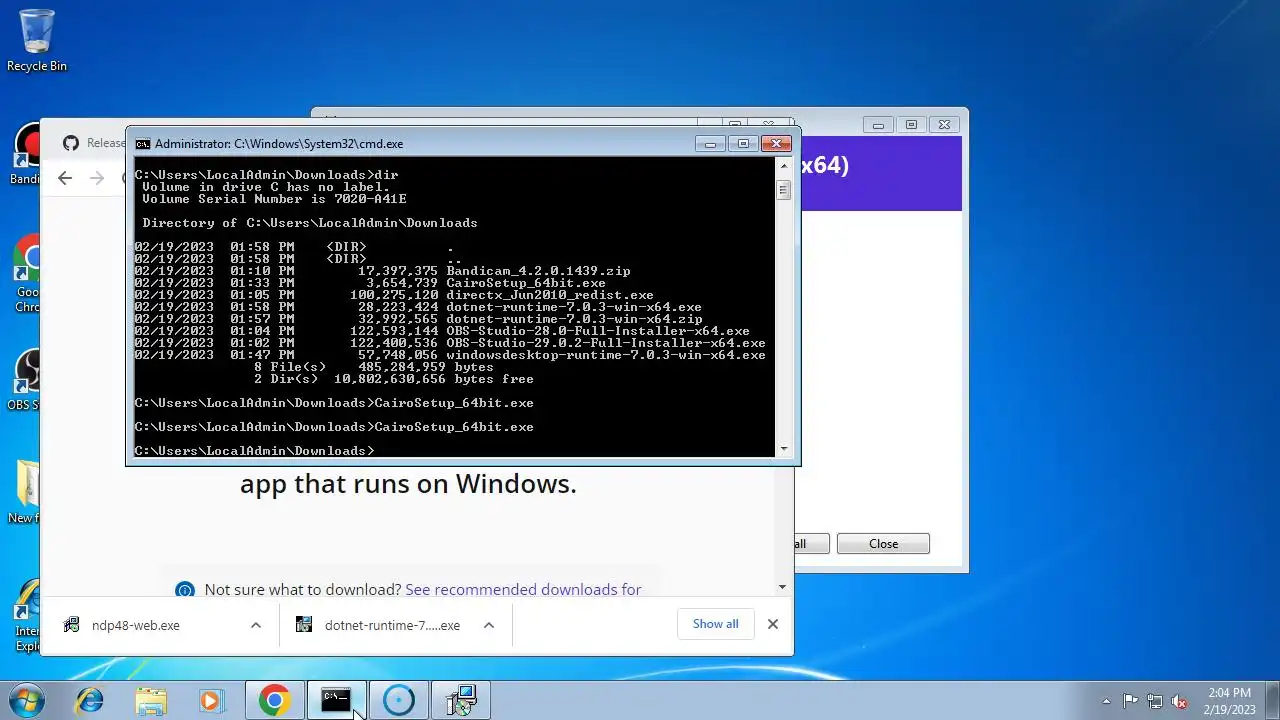Viewport: 1280px width, 720px height.
Task: Click cmd window system menu icon
Action: 143,144
